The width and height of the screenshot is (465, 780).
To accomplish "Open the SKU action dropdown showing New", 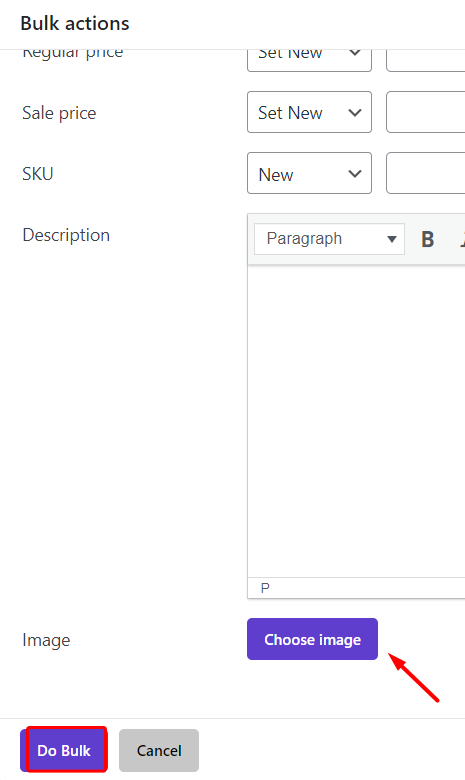I will (x=309, y=173).
